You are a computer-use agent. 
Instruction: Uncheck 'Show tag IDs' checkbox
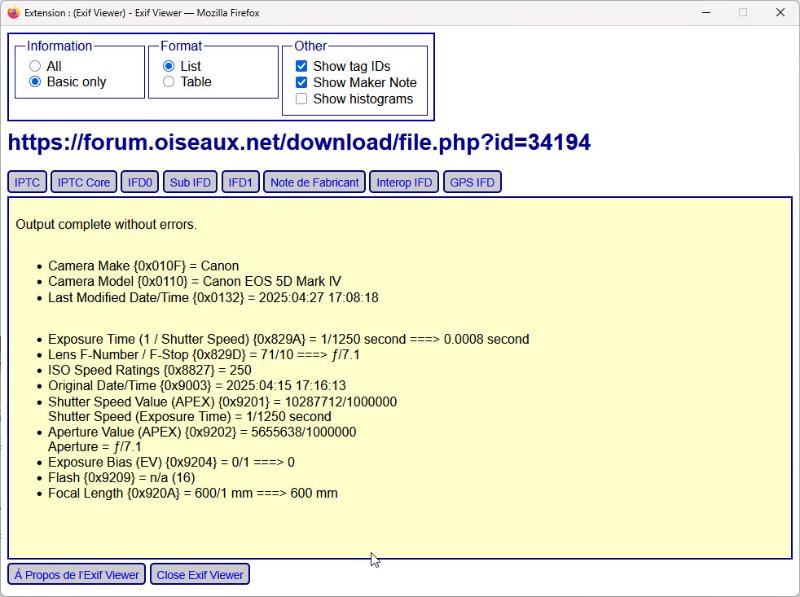(302, 66)
